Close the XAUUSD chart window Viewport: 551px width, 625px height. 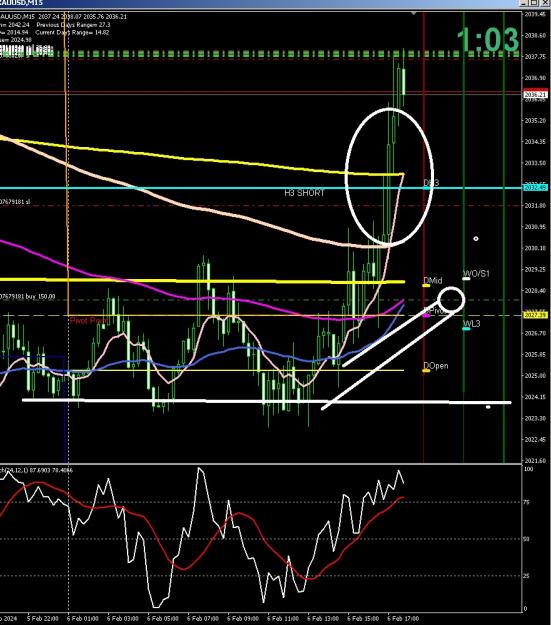pos(545,3)
